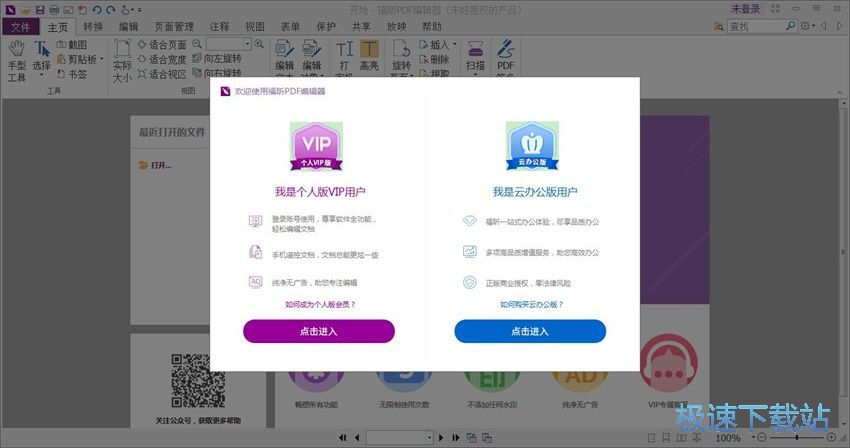
Task: Set view to Actual Size (实际大小)
Action: coord(122,61)
